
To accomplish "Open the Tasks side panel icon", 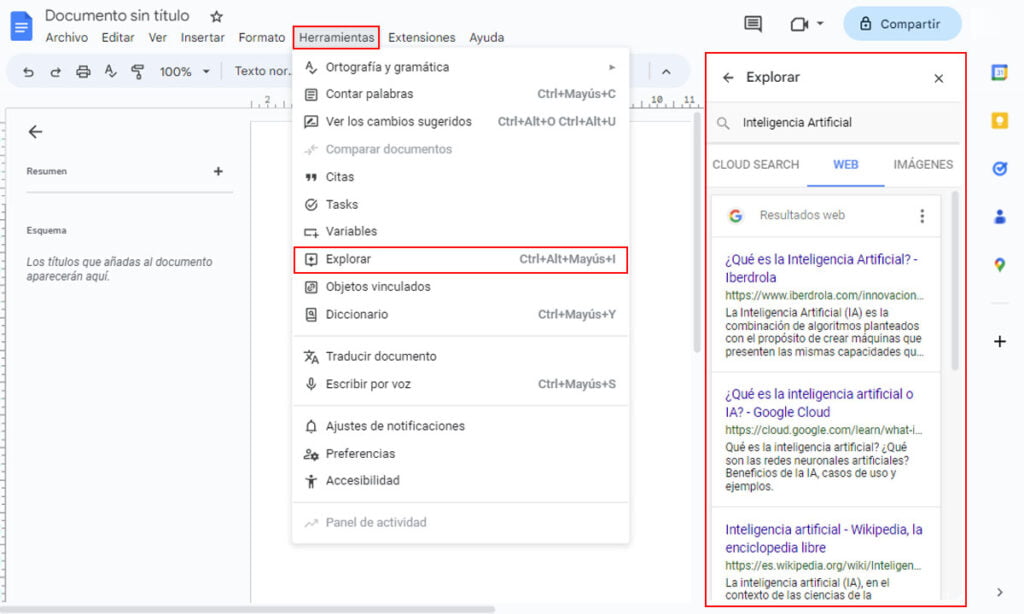I will pos(999,169).
